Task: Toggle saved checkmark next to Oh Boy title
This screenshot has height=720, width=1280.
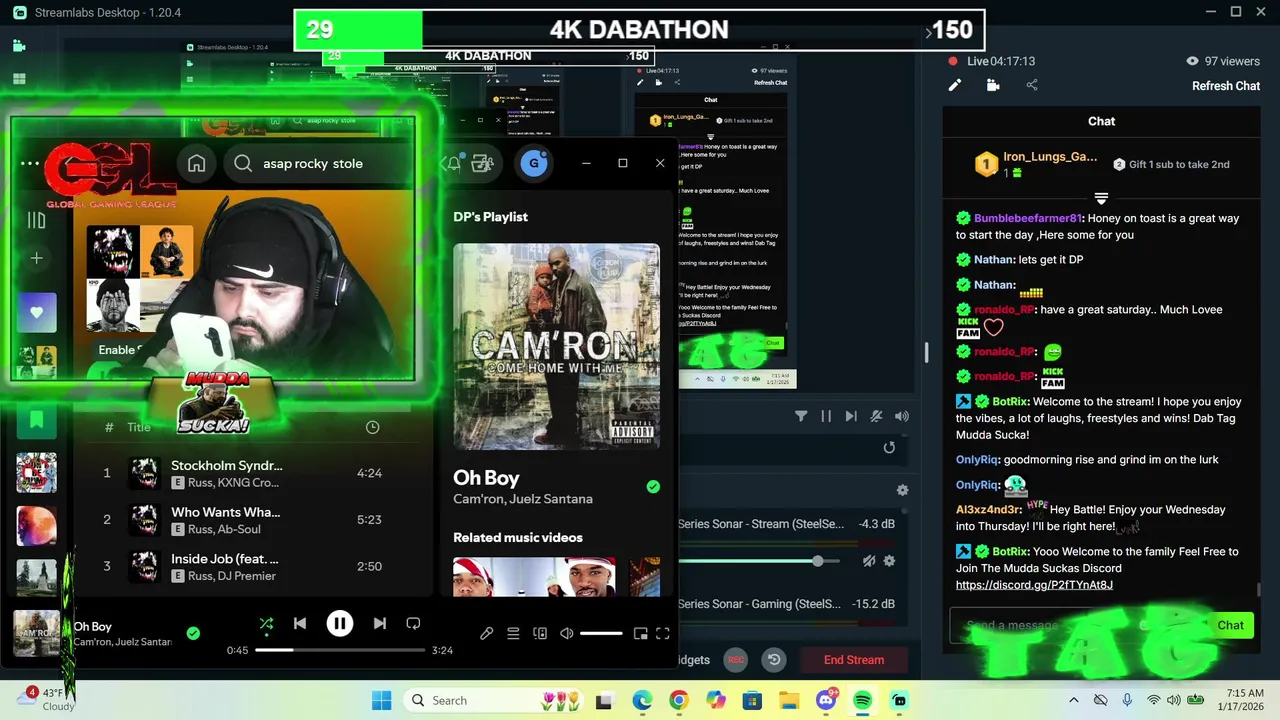Action: pyautogui.click(x=653, y=487)
